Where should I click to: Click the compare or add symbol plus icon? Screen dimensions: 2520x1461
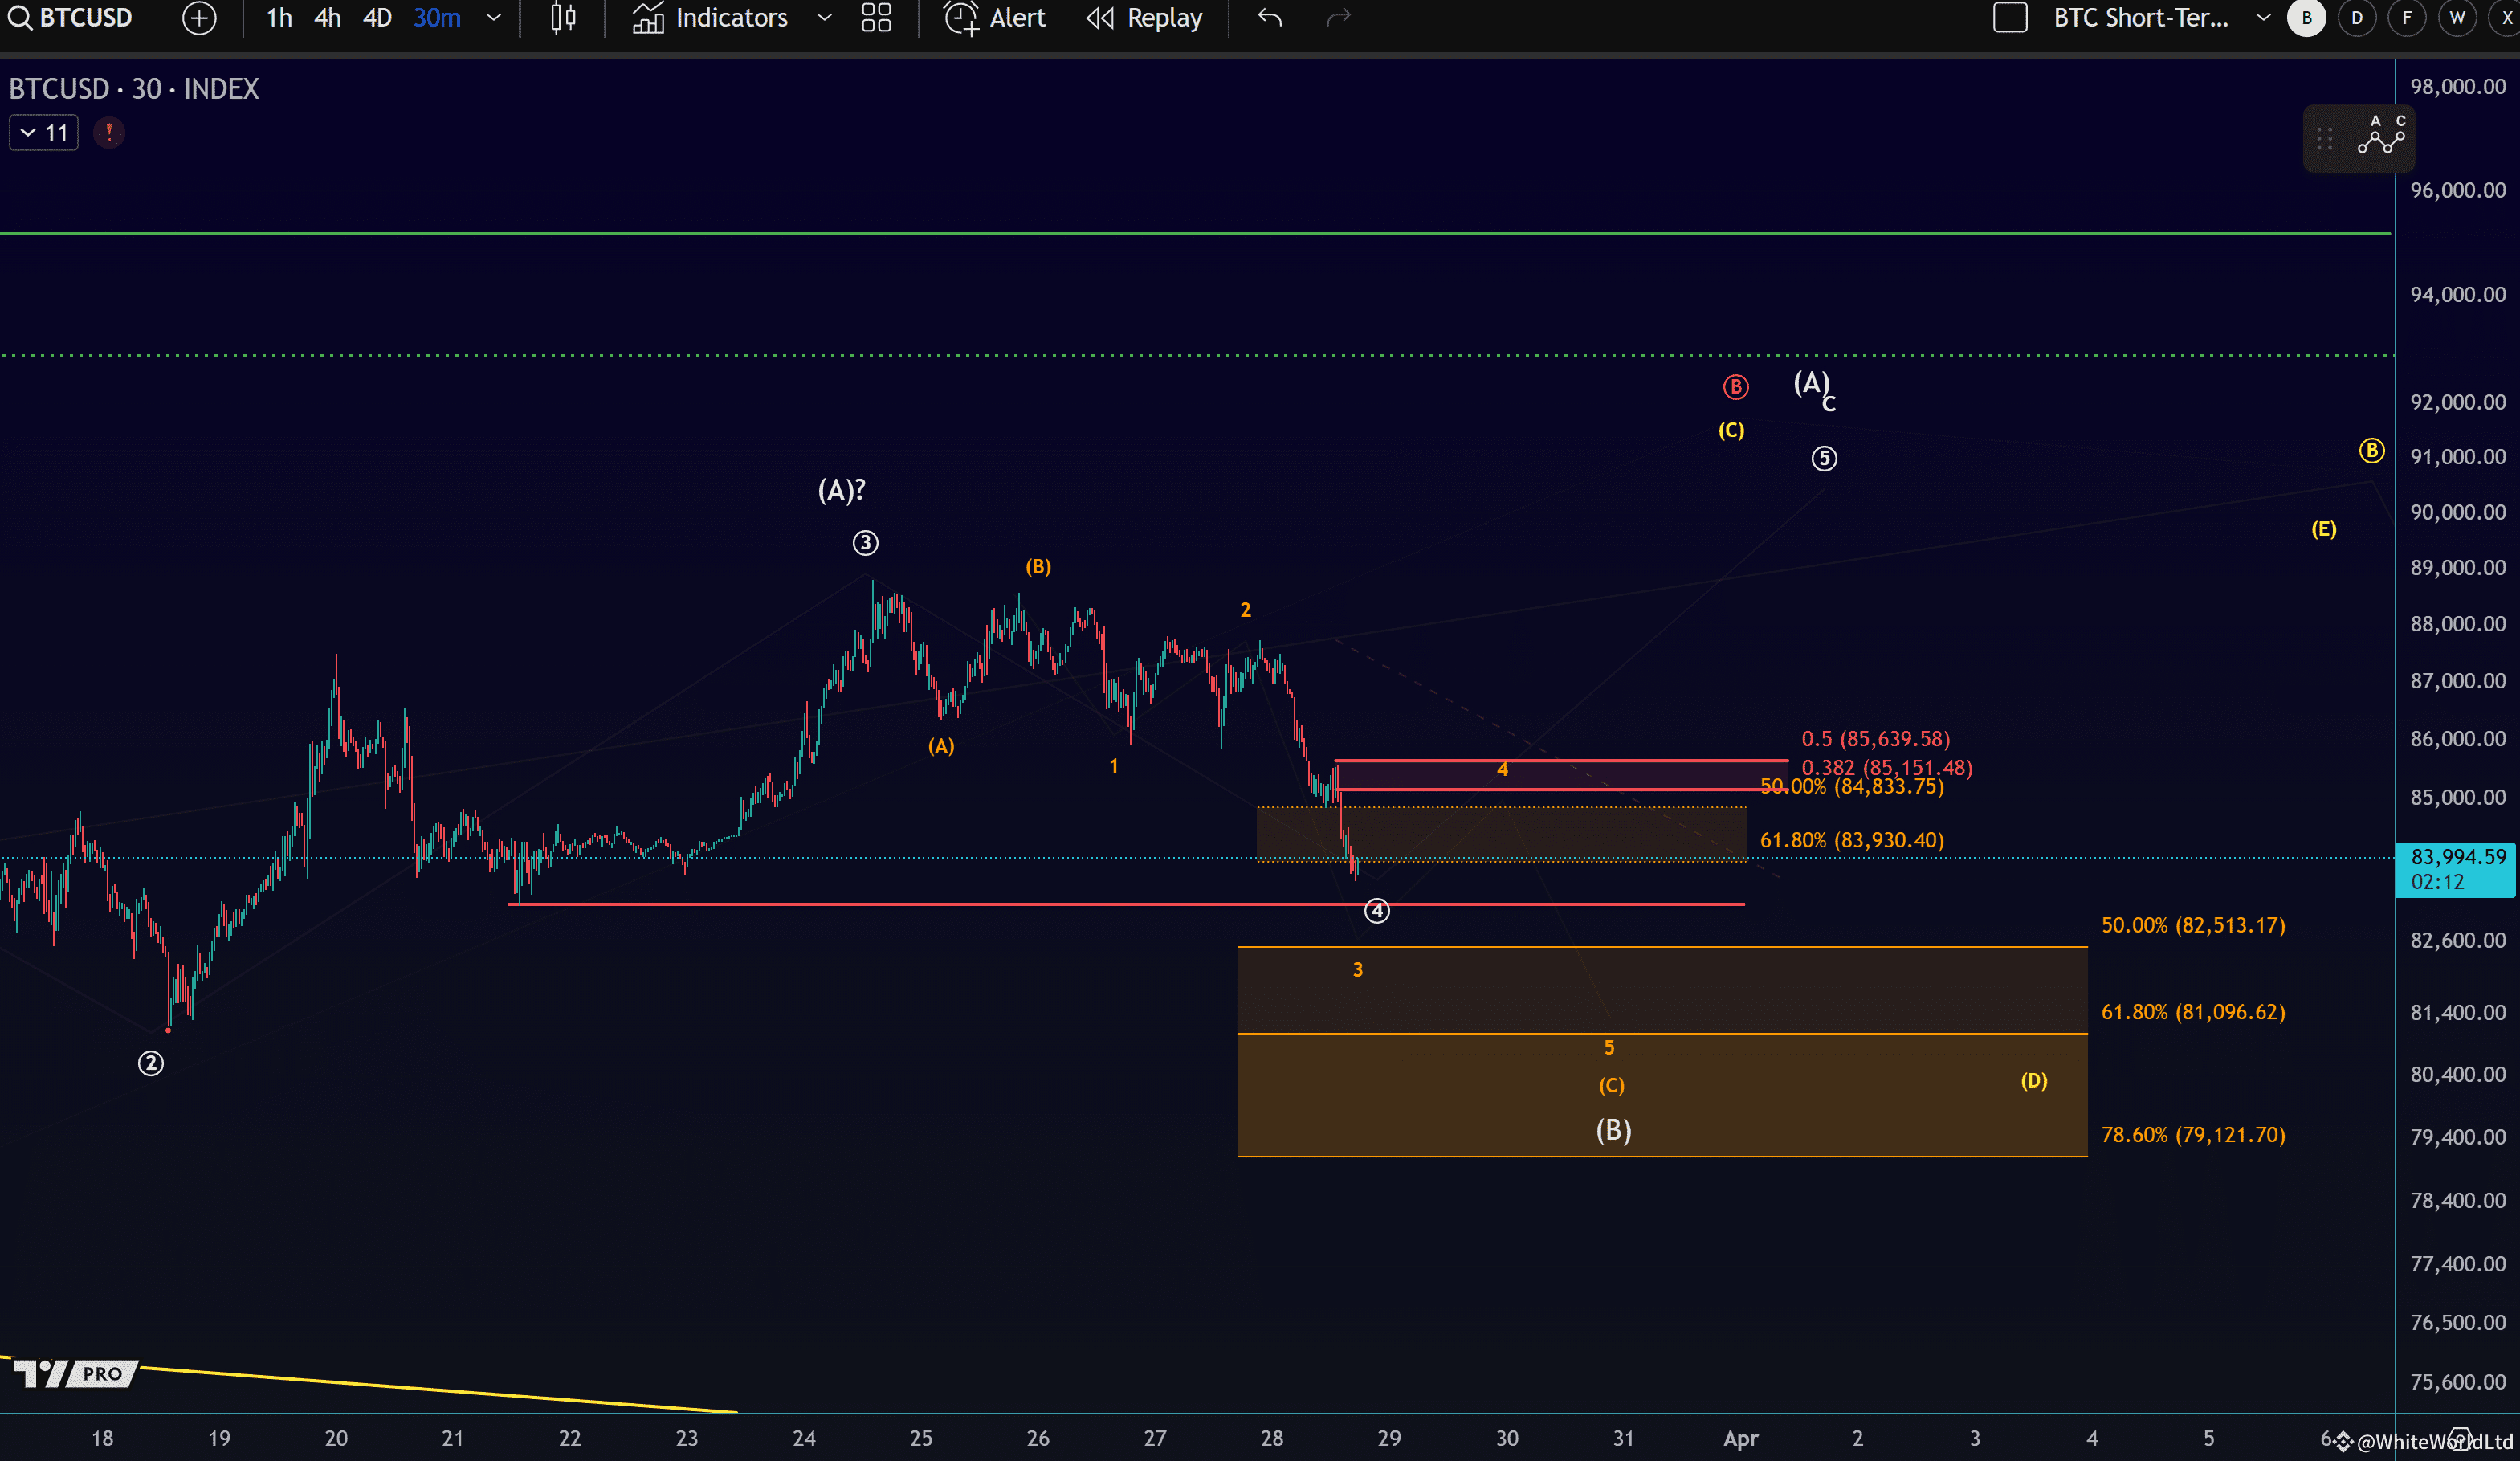199,18
